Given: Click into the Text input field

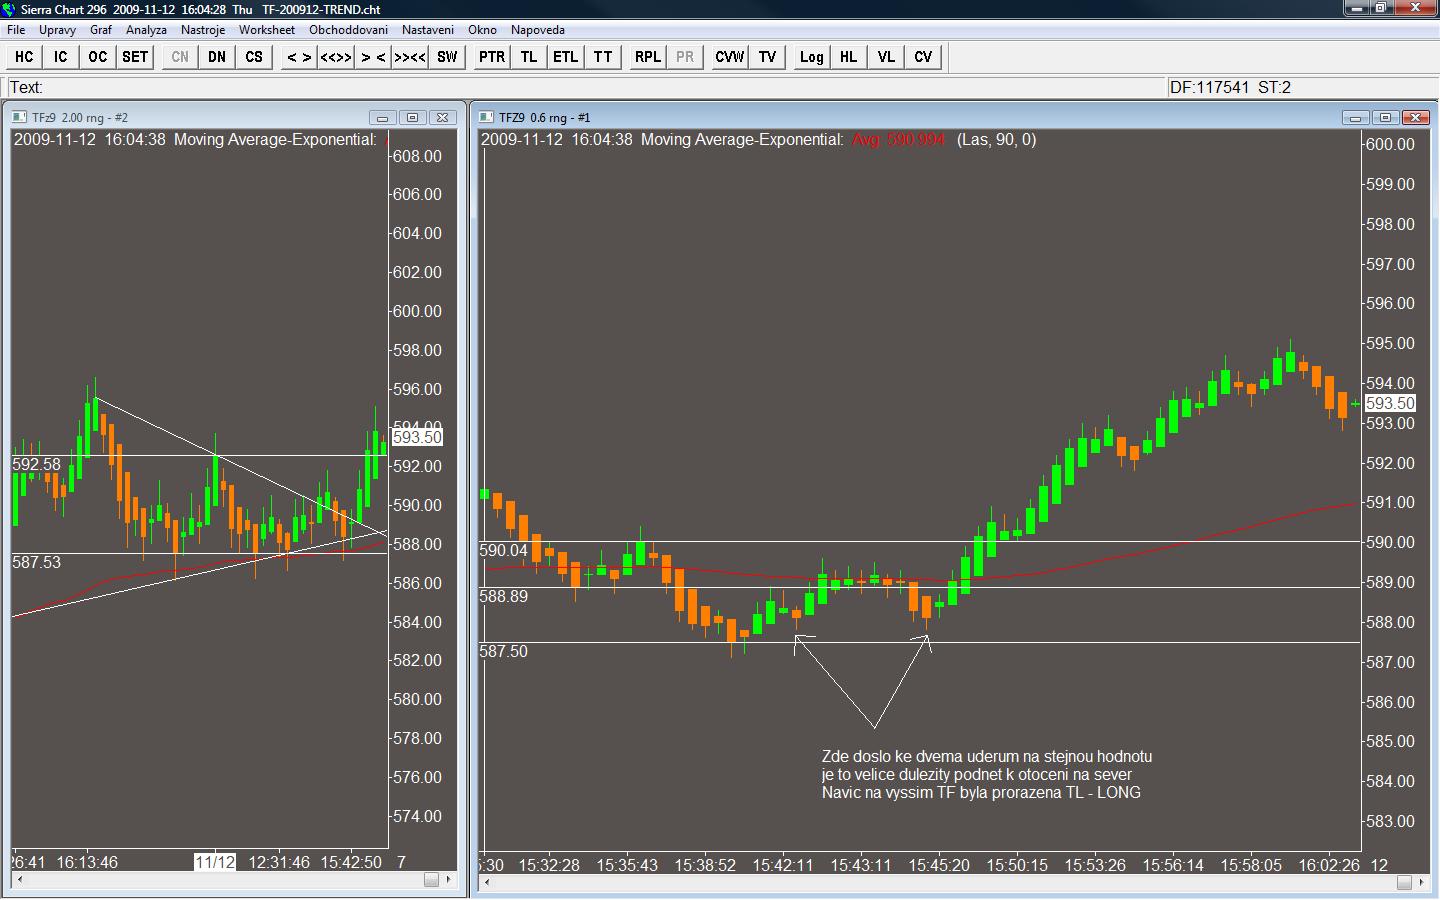Looking at the screenshot, I should [x=586, y=87].
